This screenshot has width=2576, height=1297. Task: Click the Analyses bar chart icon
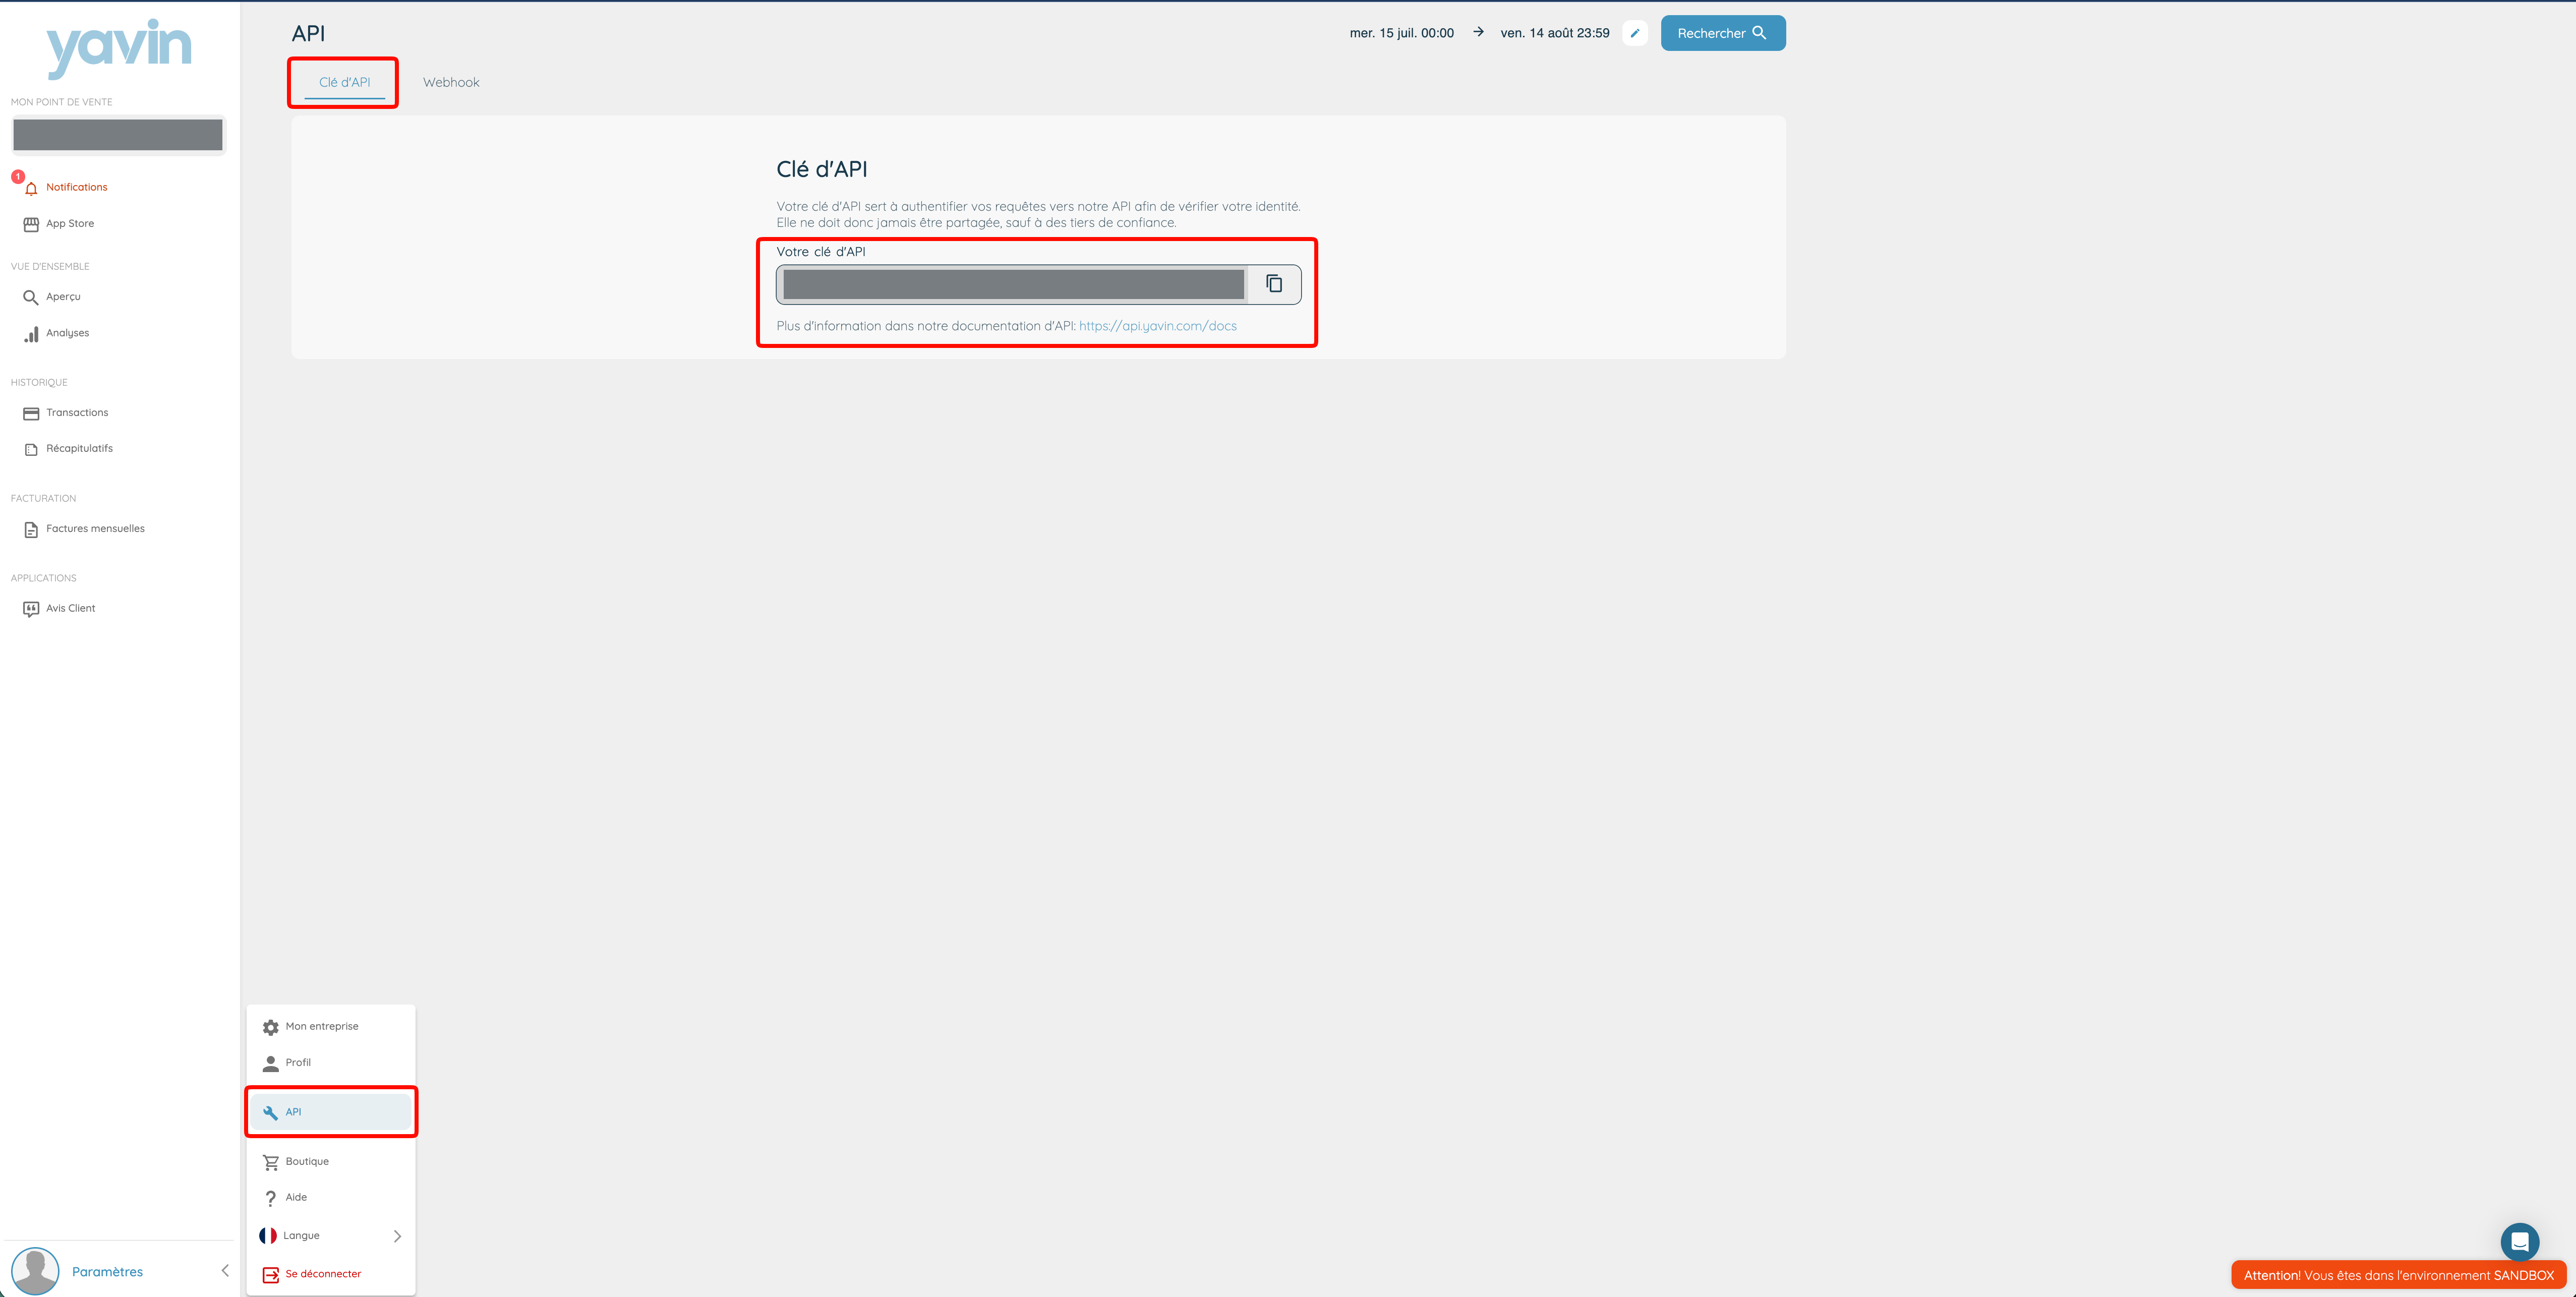pyautogui.click(x=31, y=334)
